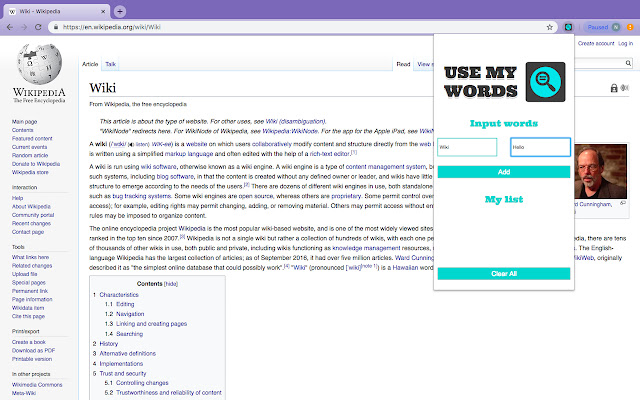Bookmark the page with the star icon
This screenshot has width=640, height=400.
pyautogui.click(x=549, y=27)
